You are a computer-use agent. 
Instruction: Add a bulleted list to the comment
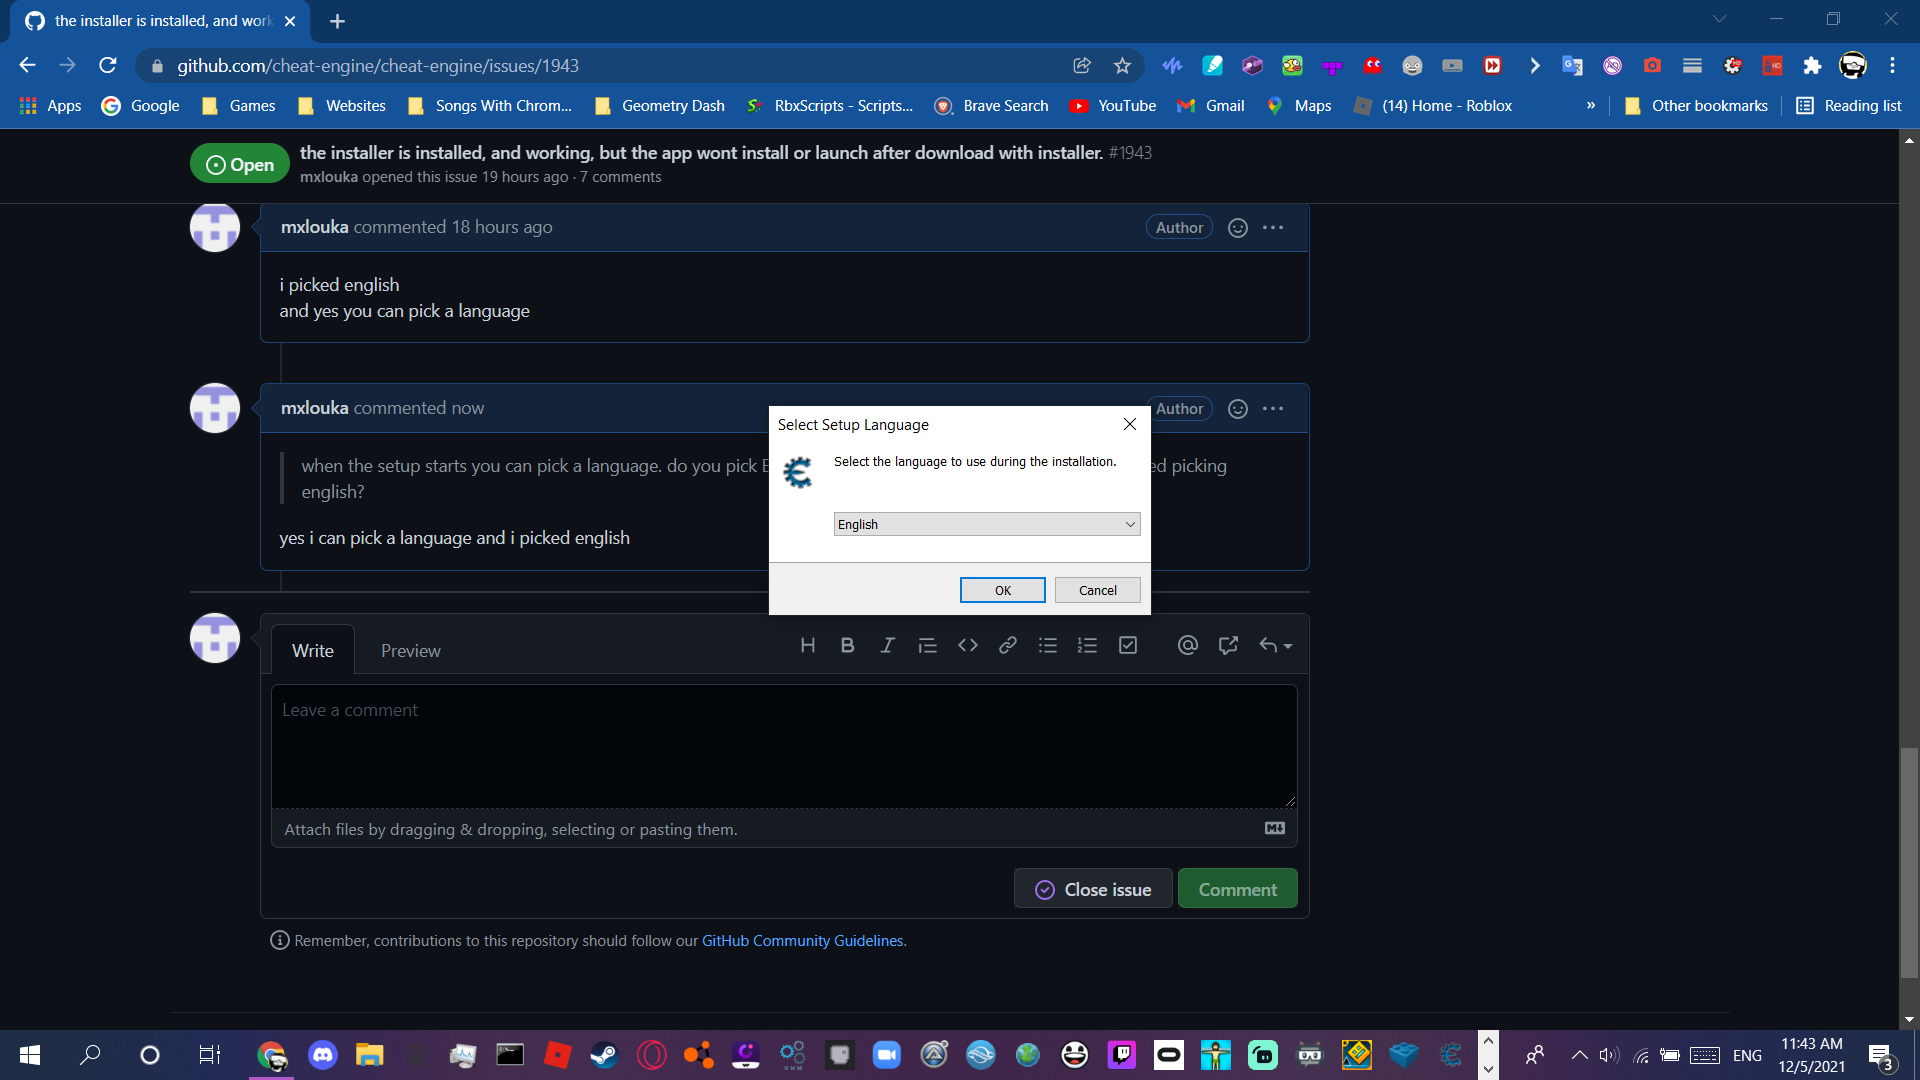1047,645
